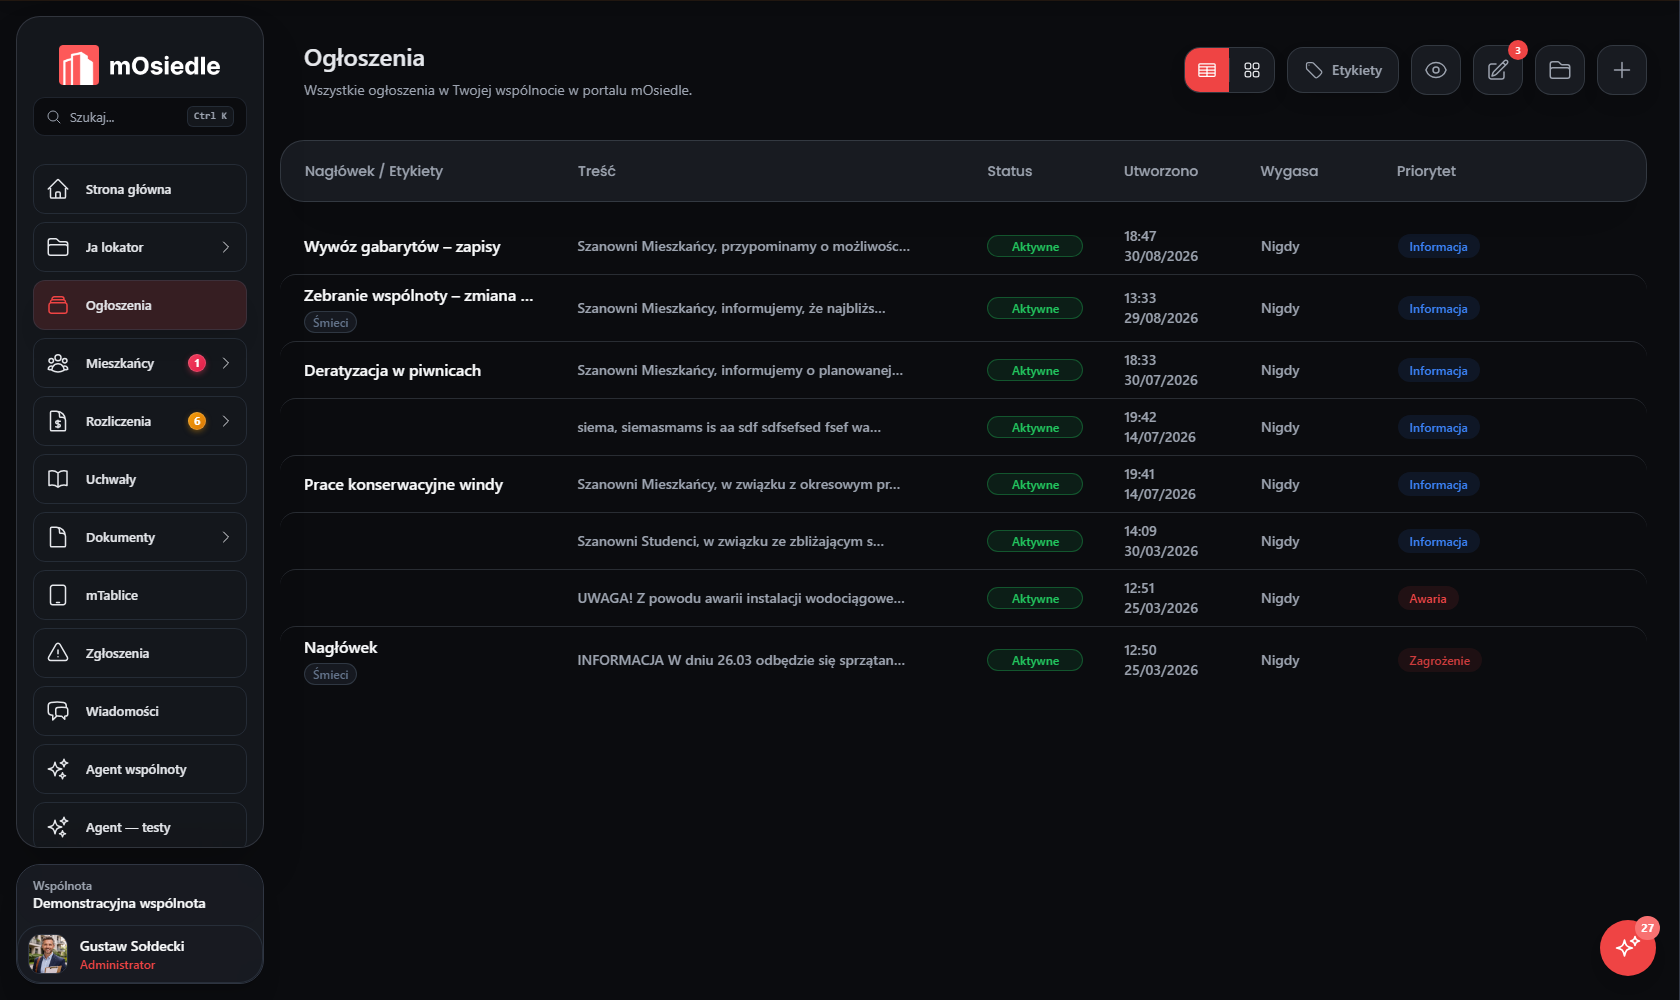Click Zgłoszenia warning triangle icon

[x=58, y=653]
